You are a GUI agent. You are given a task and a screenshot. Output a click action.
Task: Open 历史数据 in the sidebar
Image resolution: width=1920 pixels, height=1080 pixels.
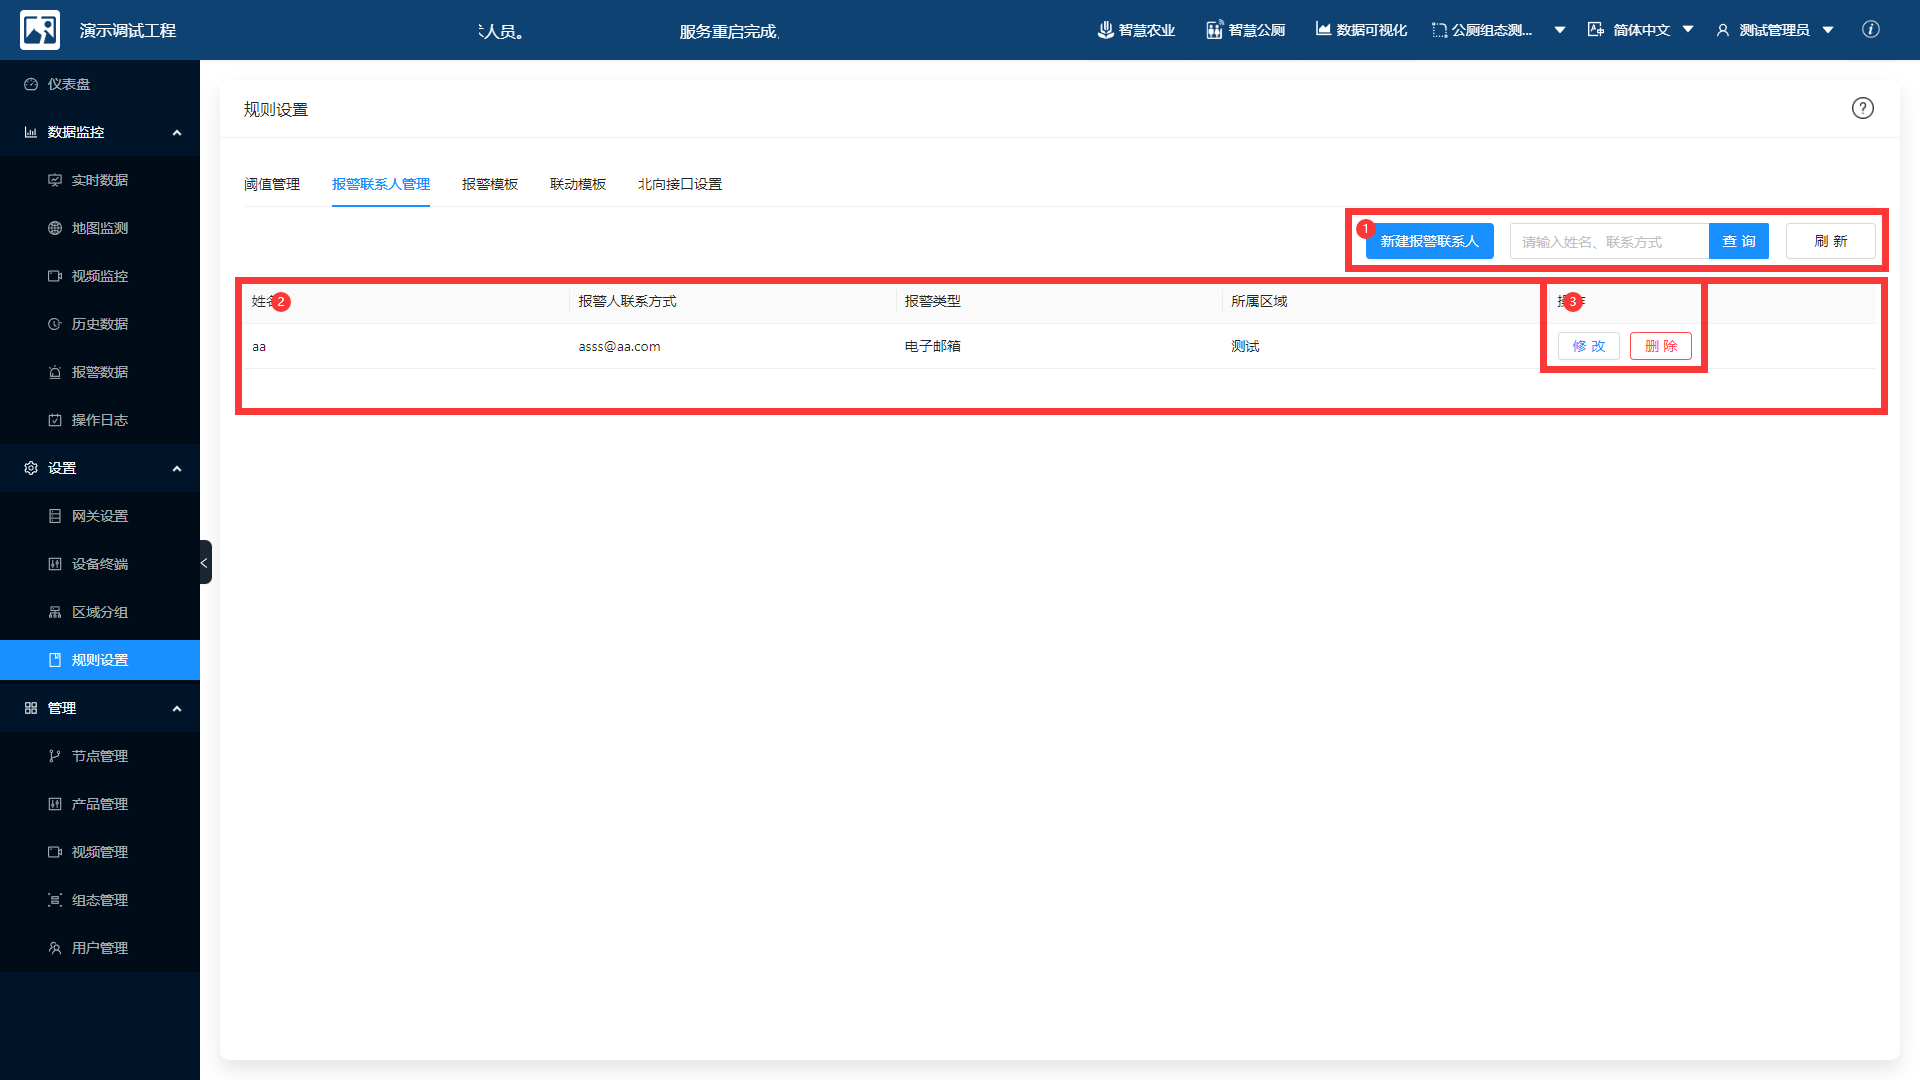pyautogui.click(x=100, y=324)
